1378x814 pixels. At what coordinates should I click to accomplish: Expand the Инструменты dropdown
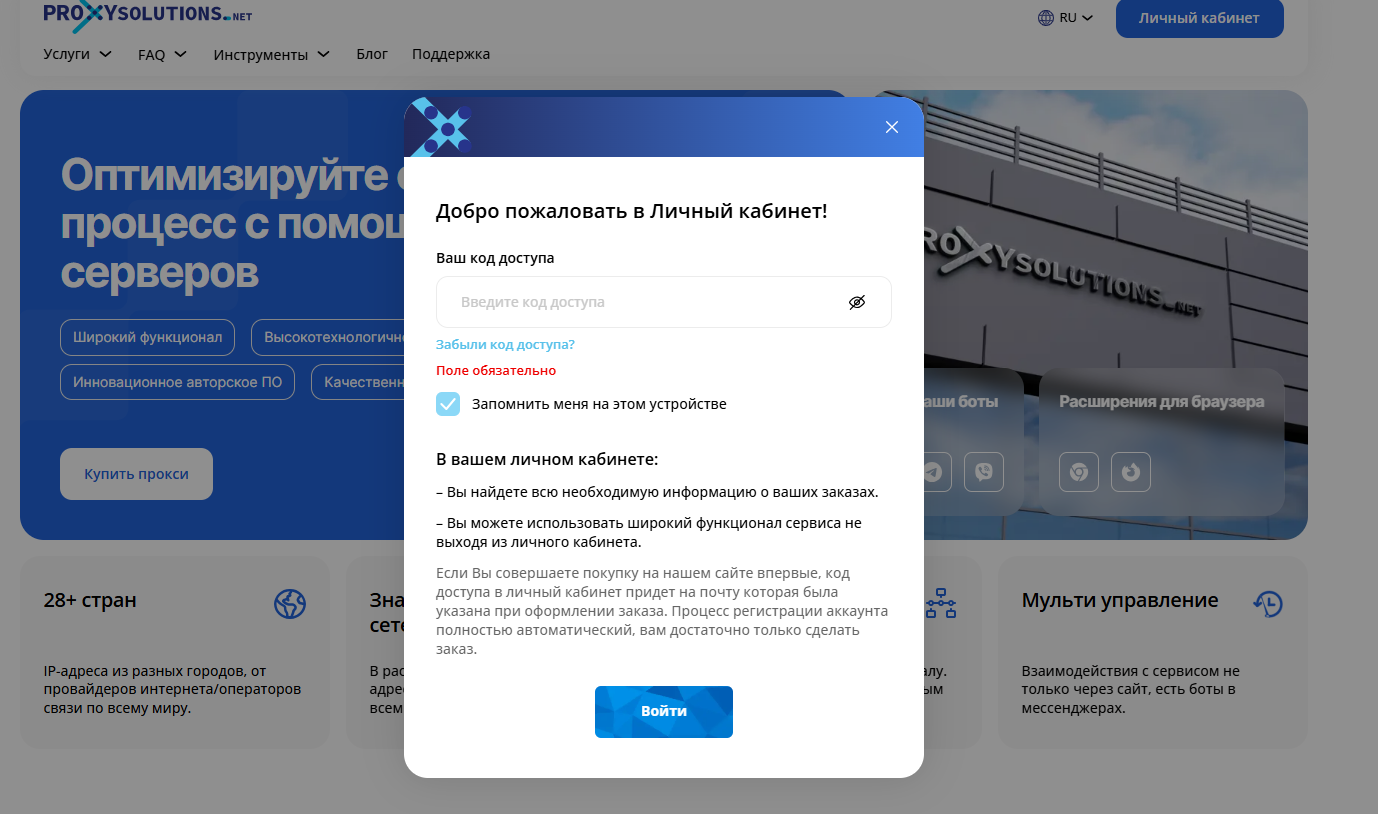[x=272, y=54]
